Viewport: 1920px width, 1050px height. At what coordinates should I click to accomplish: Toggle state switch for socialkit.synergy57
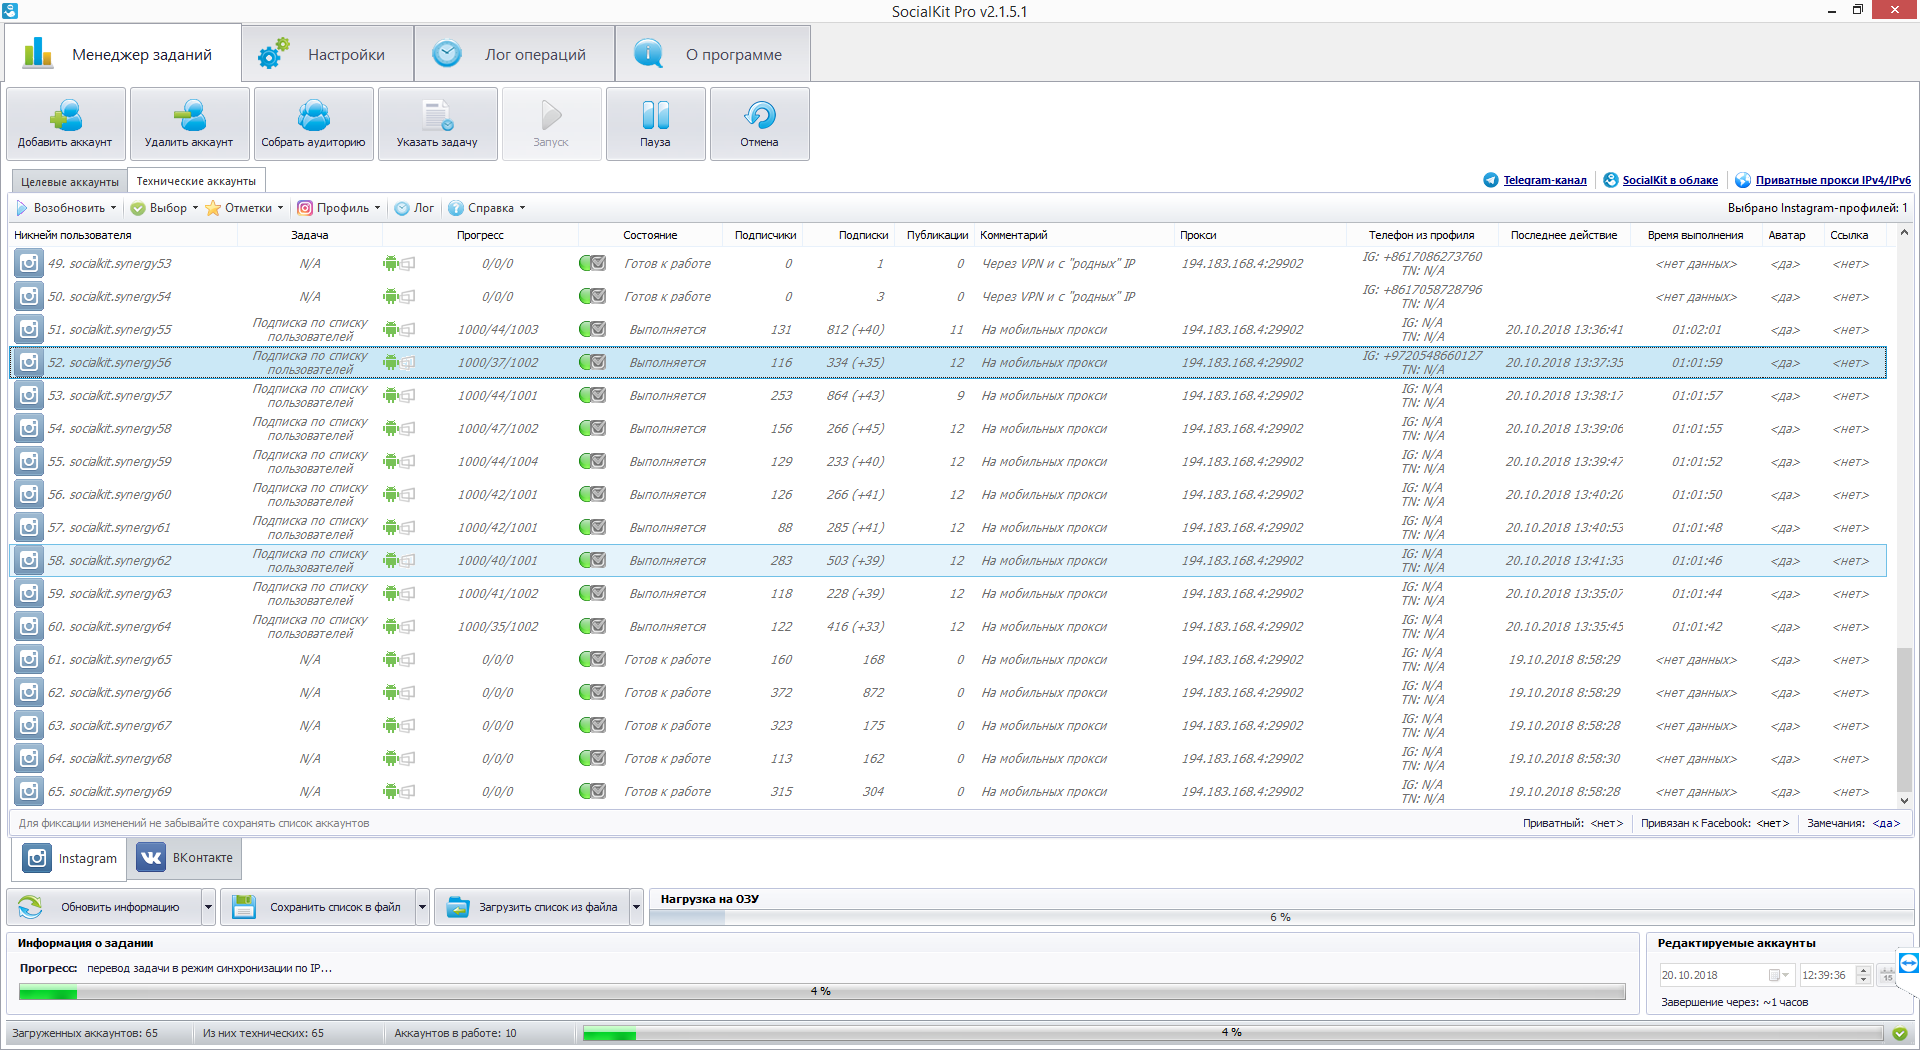tap(592, 396)
